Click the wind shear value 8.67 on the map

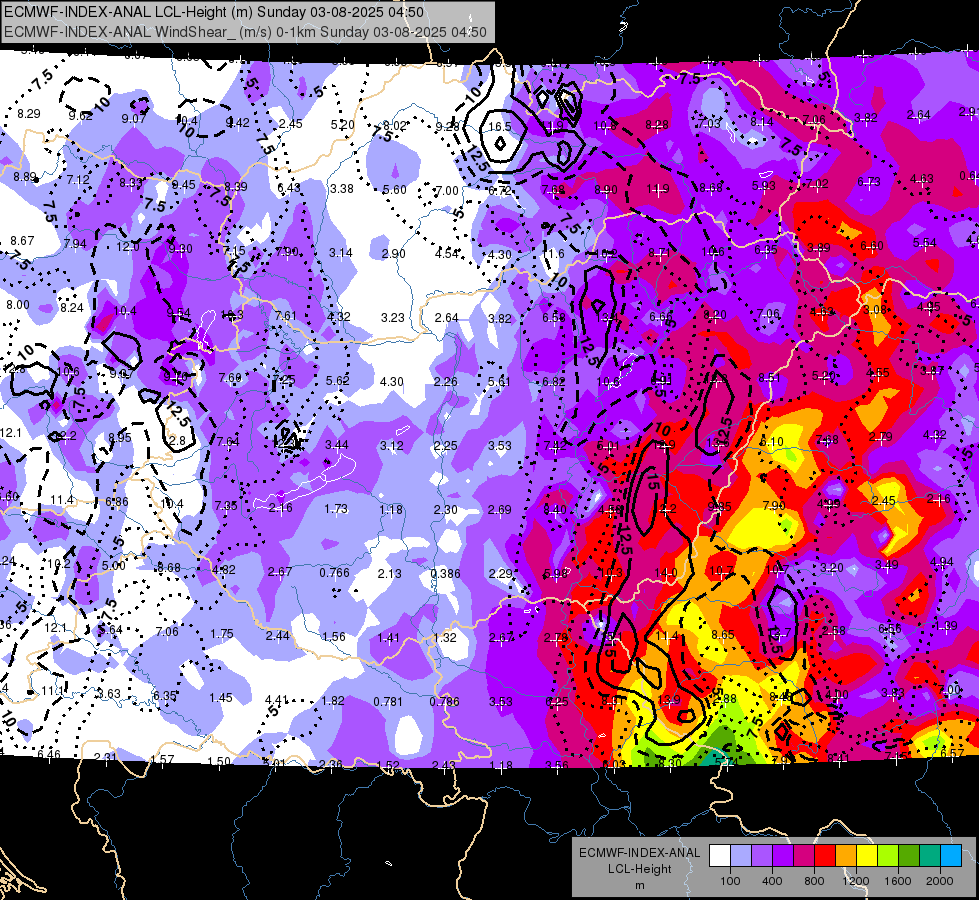point(22,240)
